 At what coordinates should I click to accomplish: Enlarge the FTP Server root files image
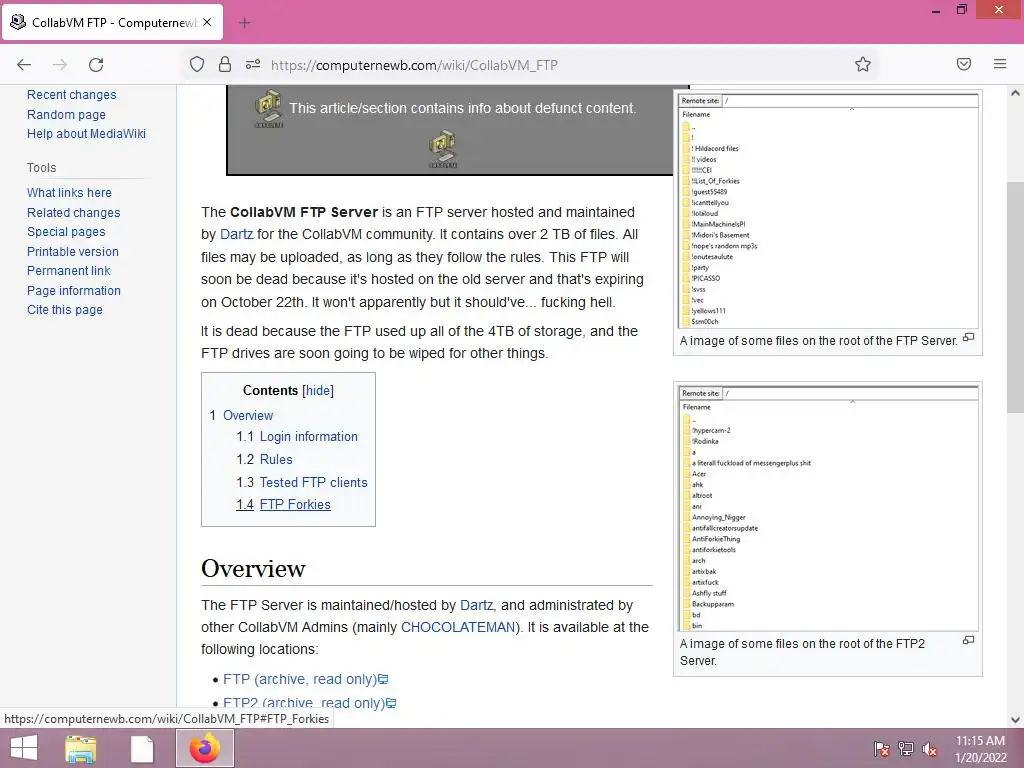tap(968, 338)
